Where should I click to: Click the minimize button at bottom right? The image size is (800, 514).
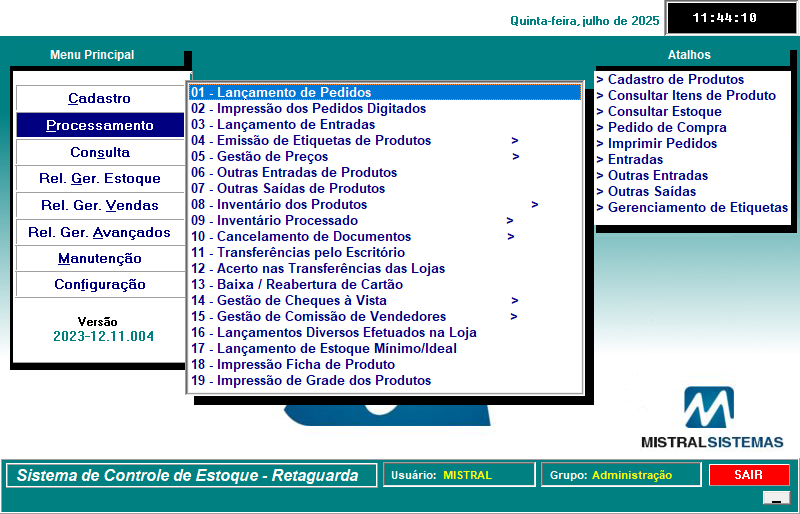click(775, 498)
